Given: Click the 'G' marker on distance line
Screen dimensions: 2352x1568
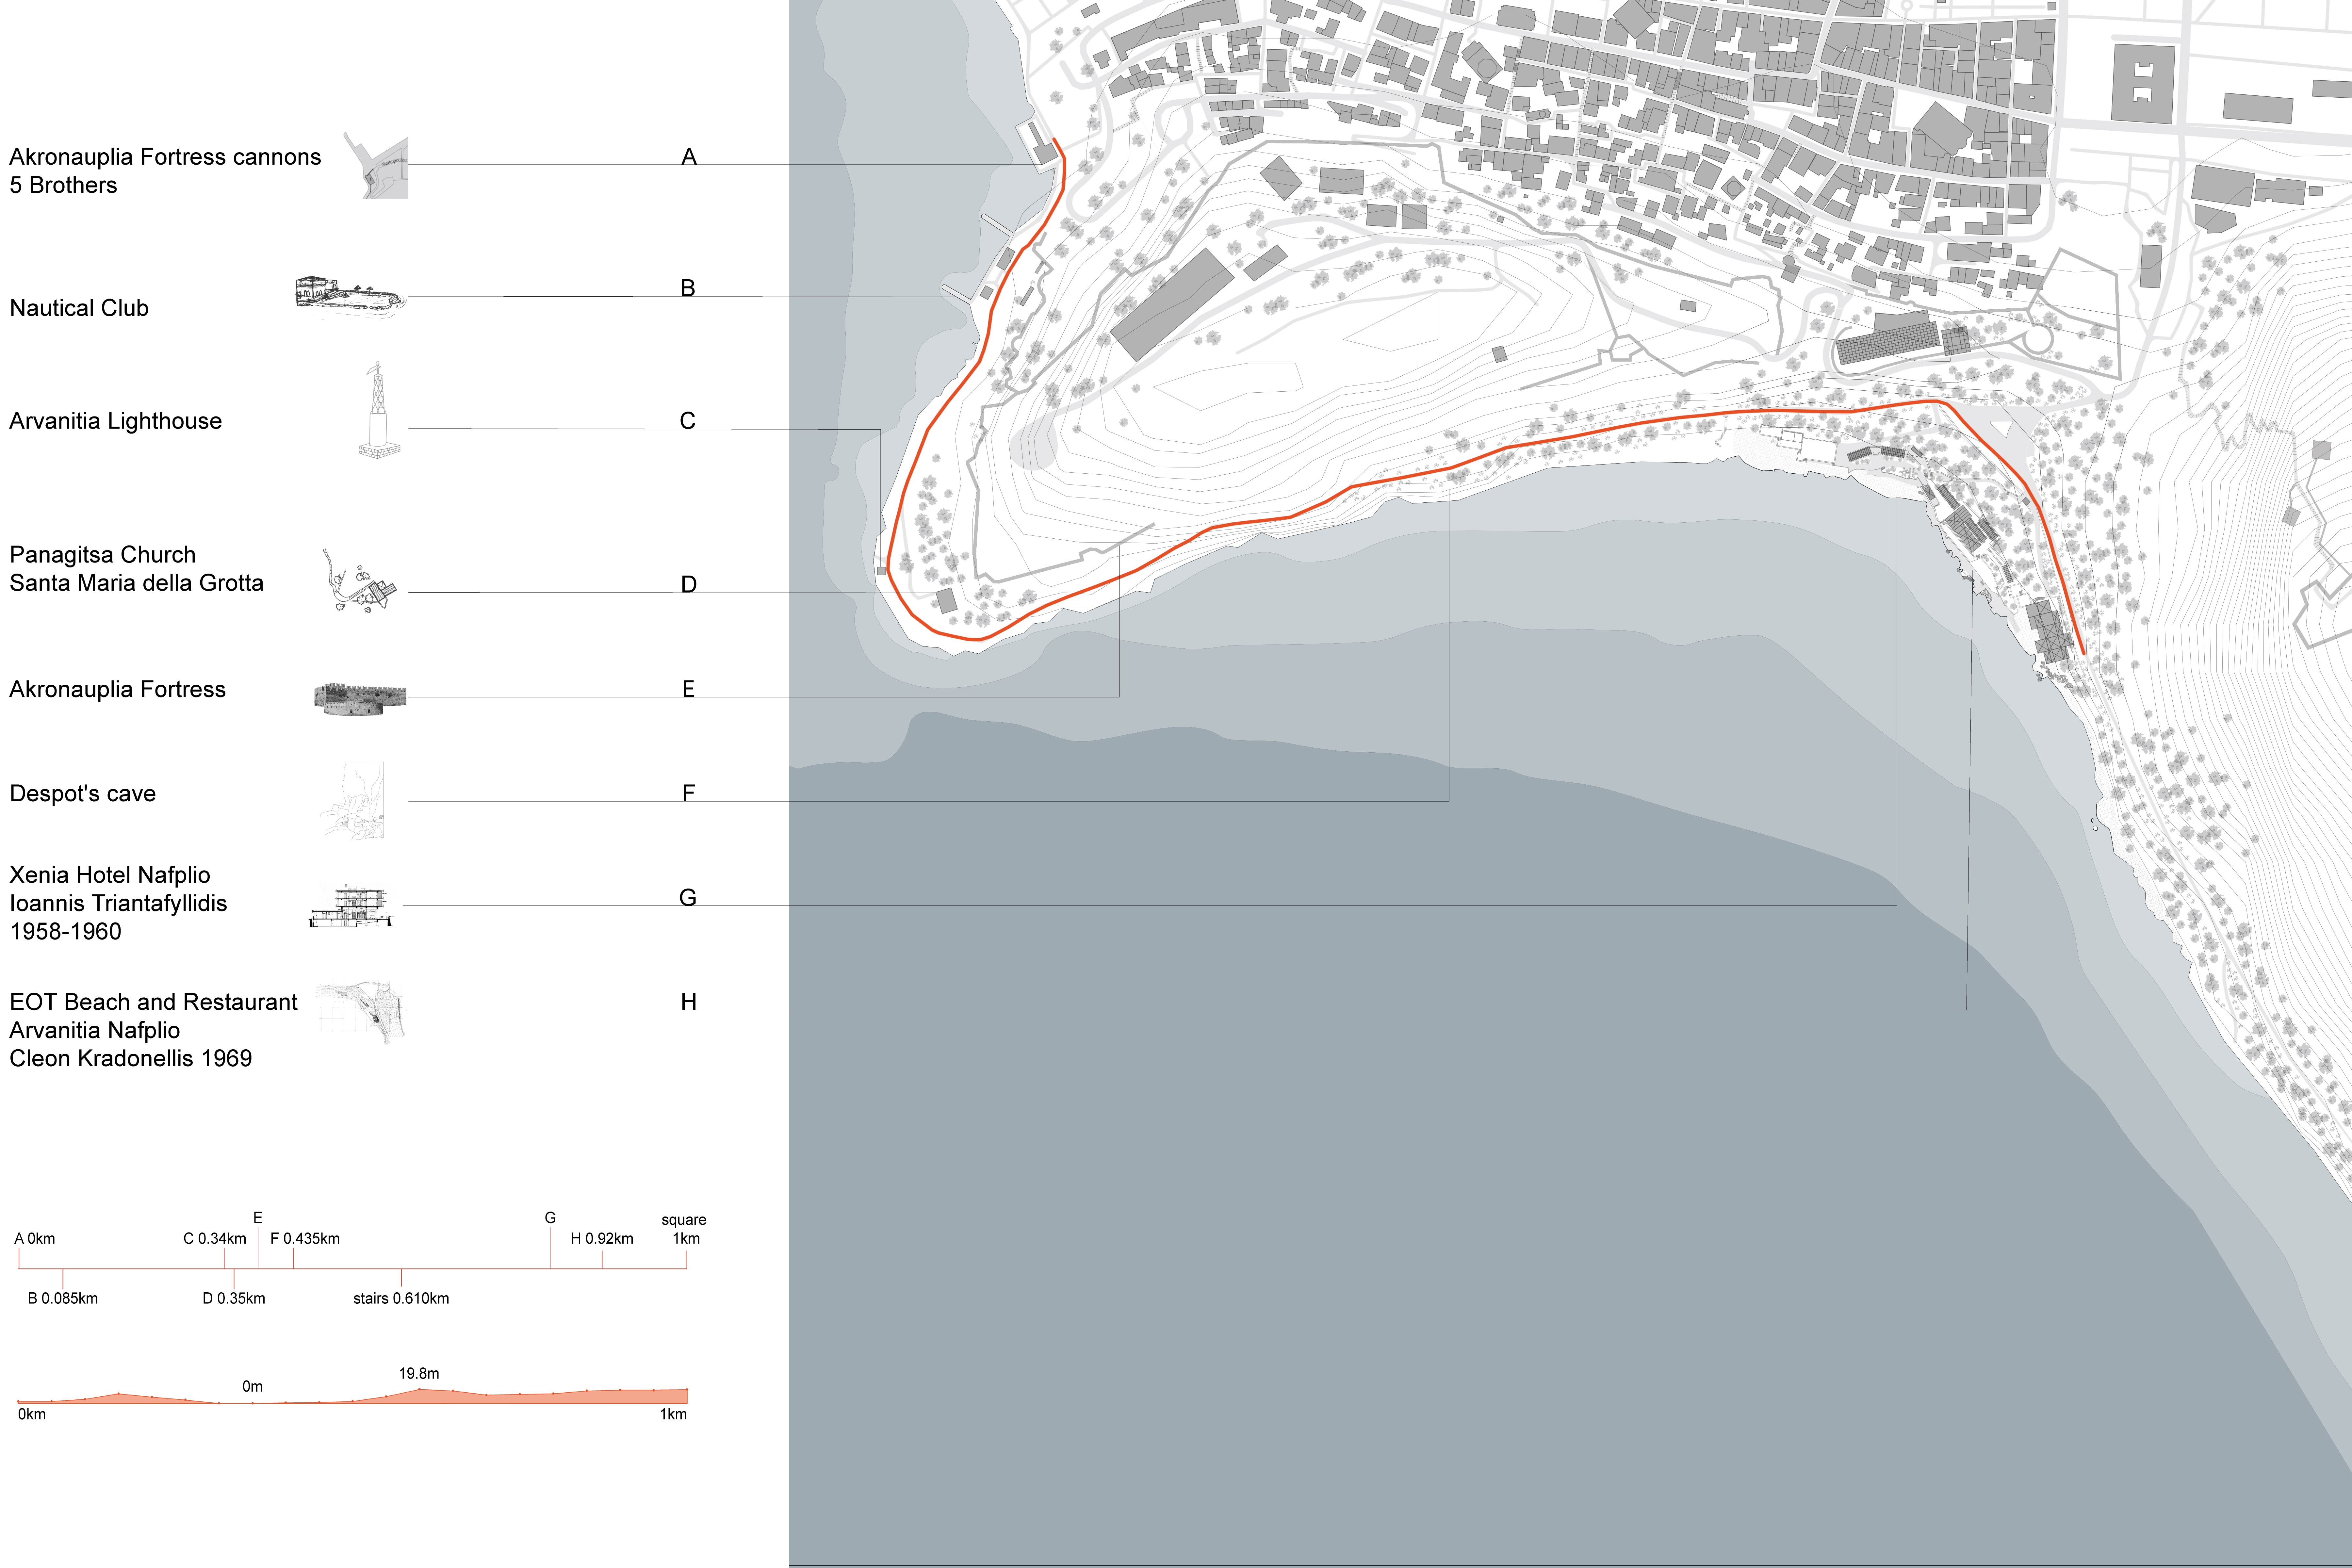Looking at the screenshot, I should (x=550, y=1218).
